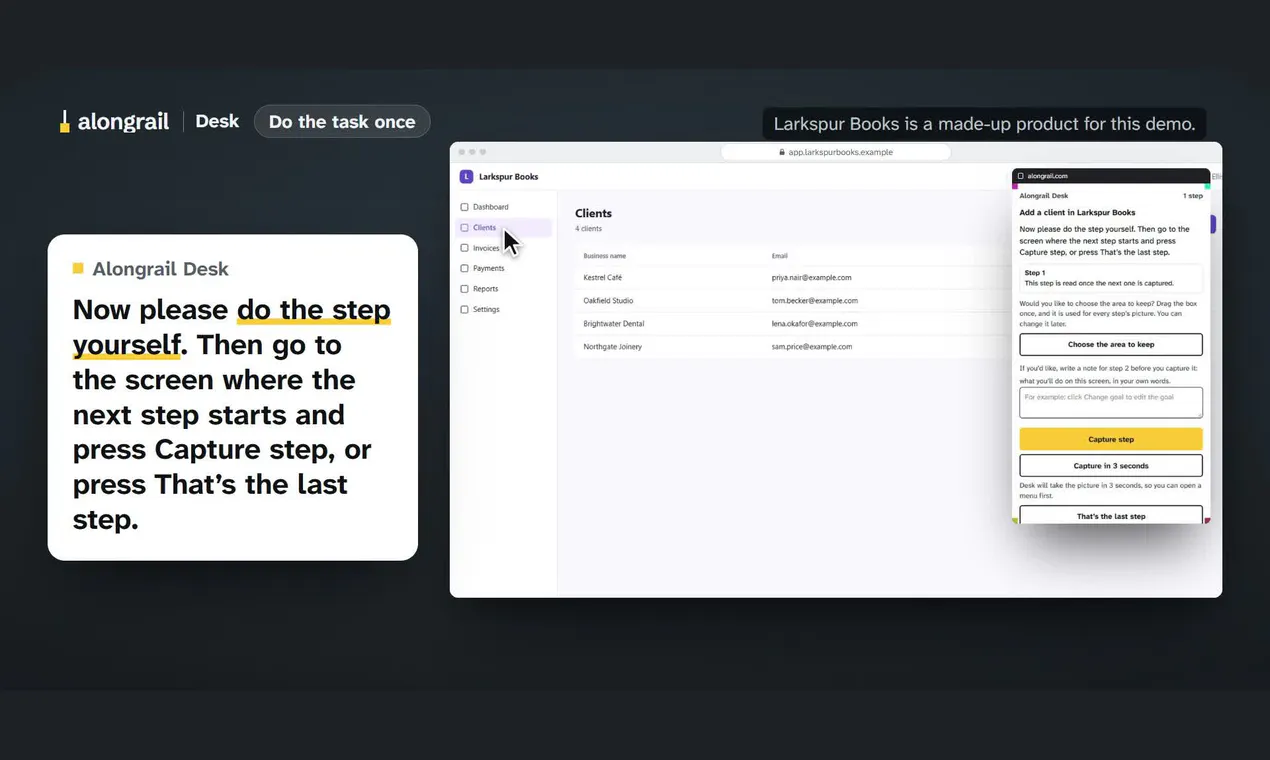The height and width of the screenshot is (760, 1270).
Task: Click the email priya.nair@example.com
Action: coord(812,277)
